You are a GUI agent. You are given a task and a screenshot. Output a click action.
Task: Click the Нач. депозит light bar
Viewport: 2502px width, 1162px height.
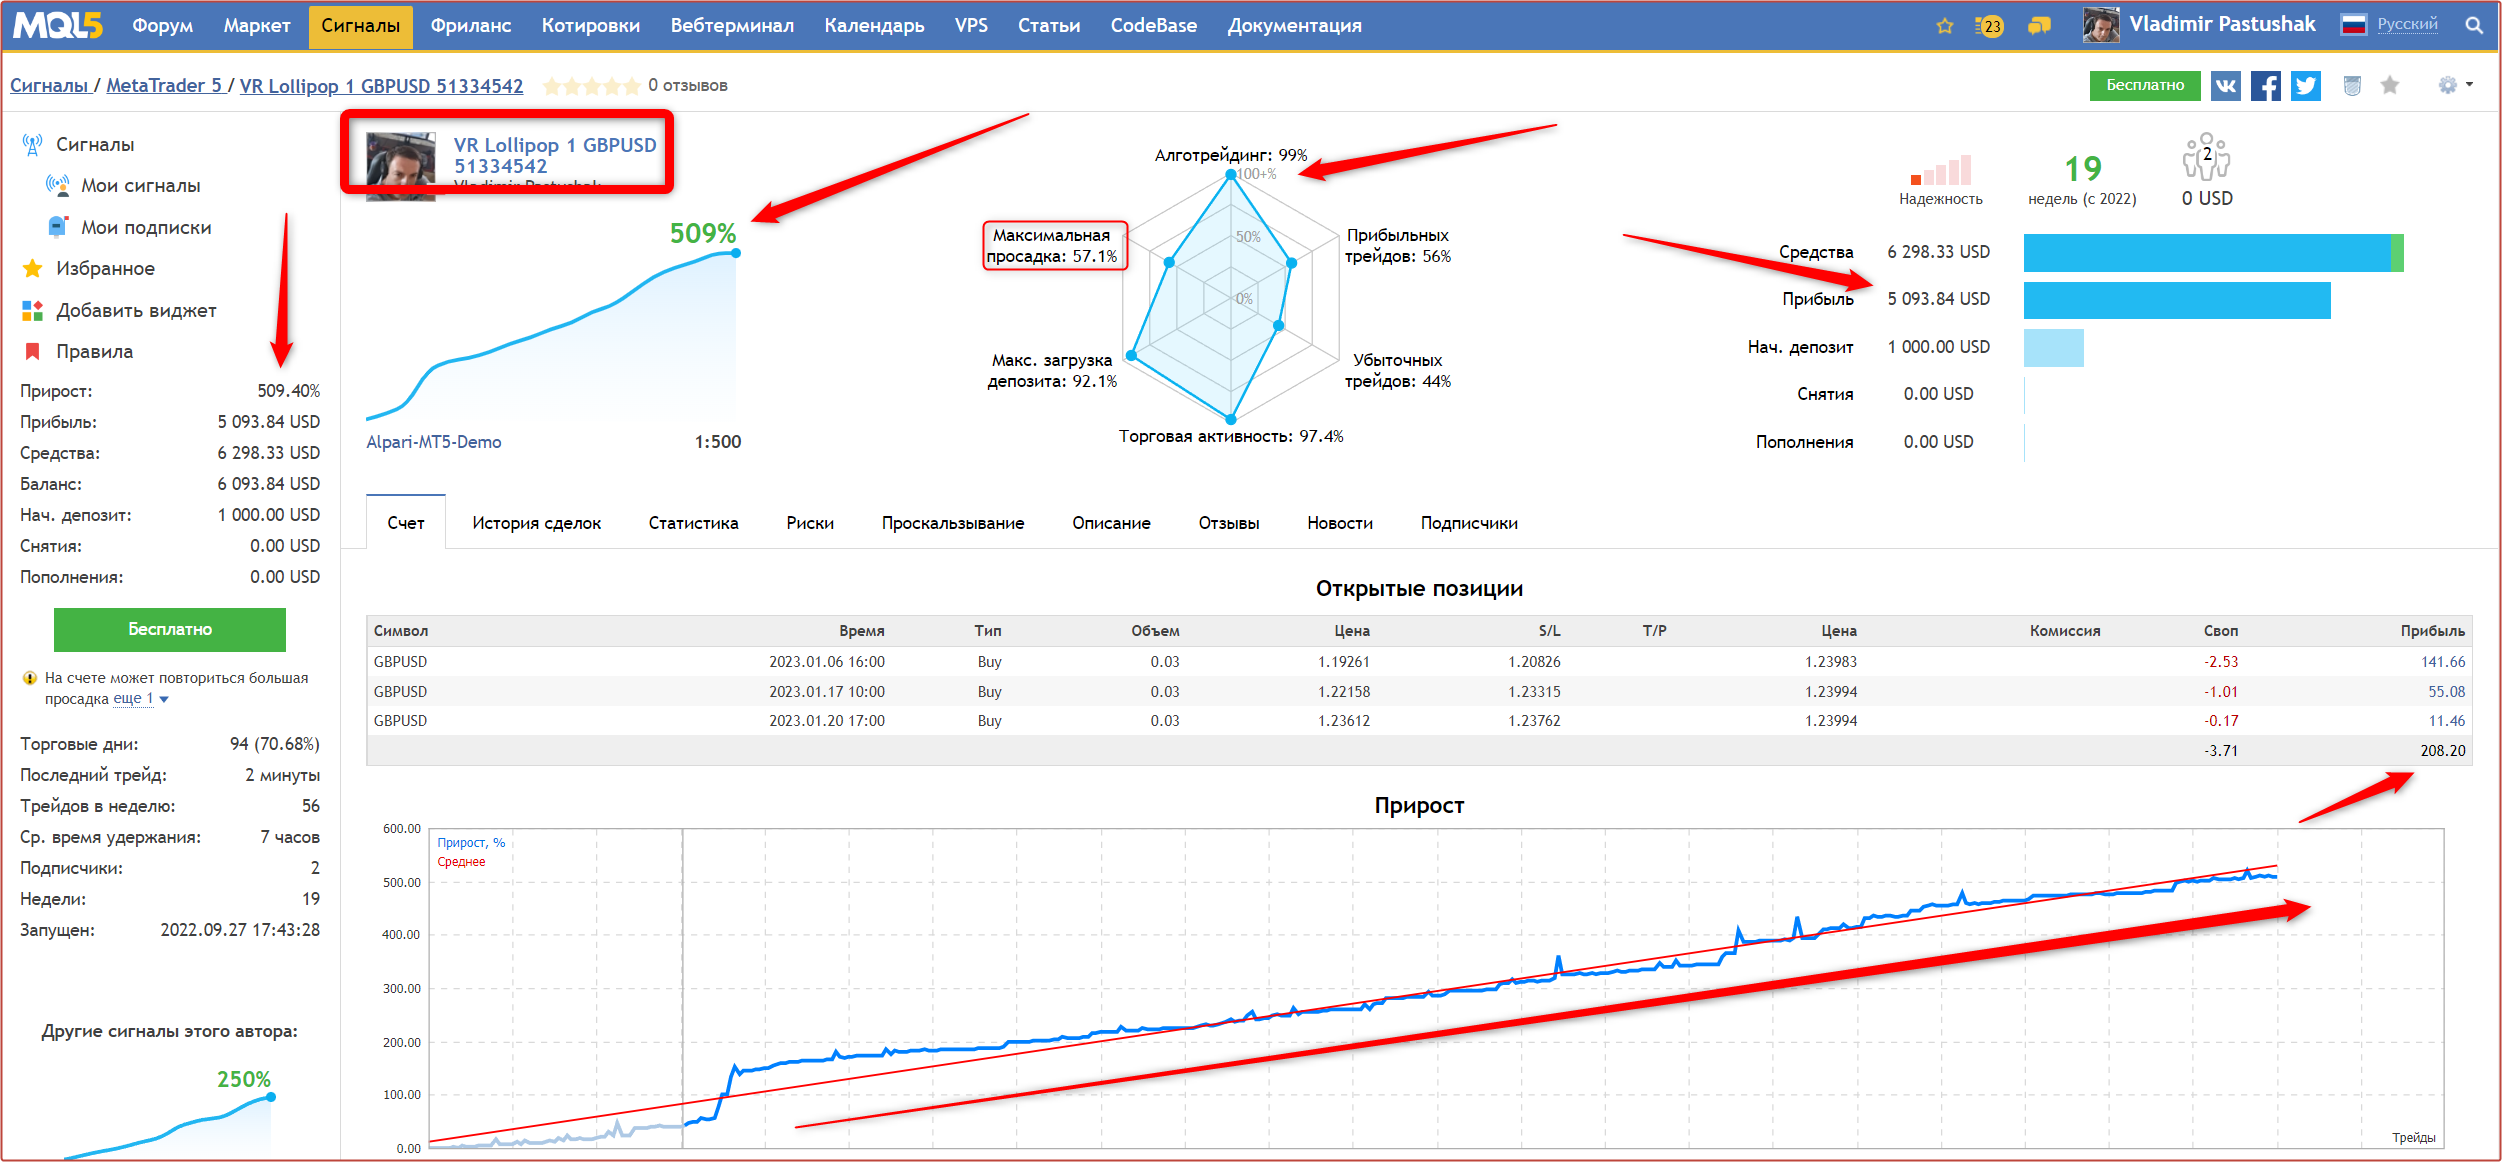[2053, 348]
